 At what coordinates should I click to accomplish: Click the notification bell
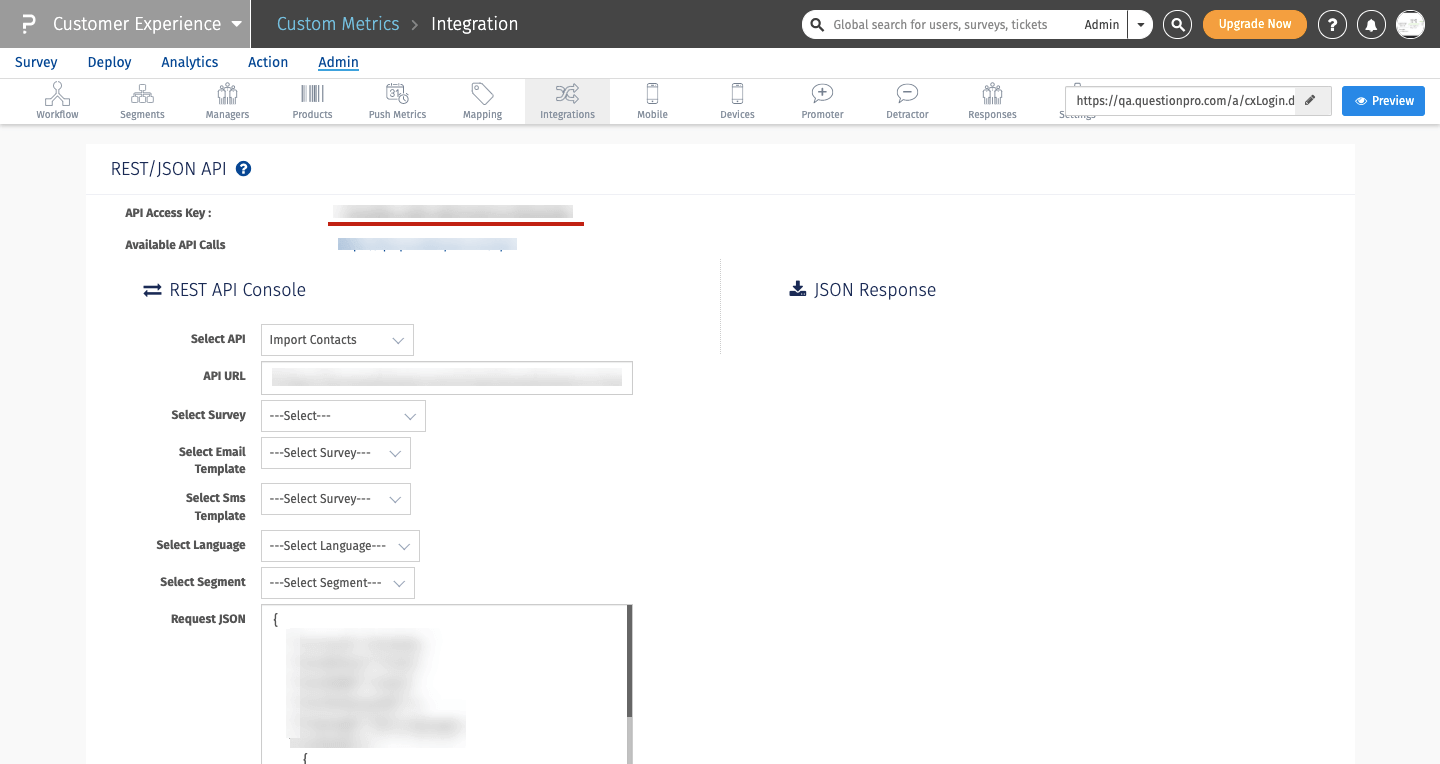[1371, 24]
